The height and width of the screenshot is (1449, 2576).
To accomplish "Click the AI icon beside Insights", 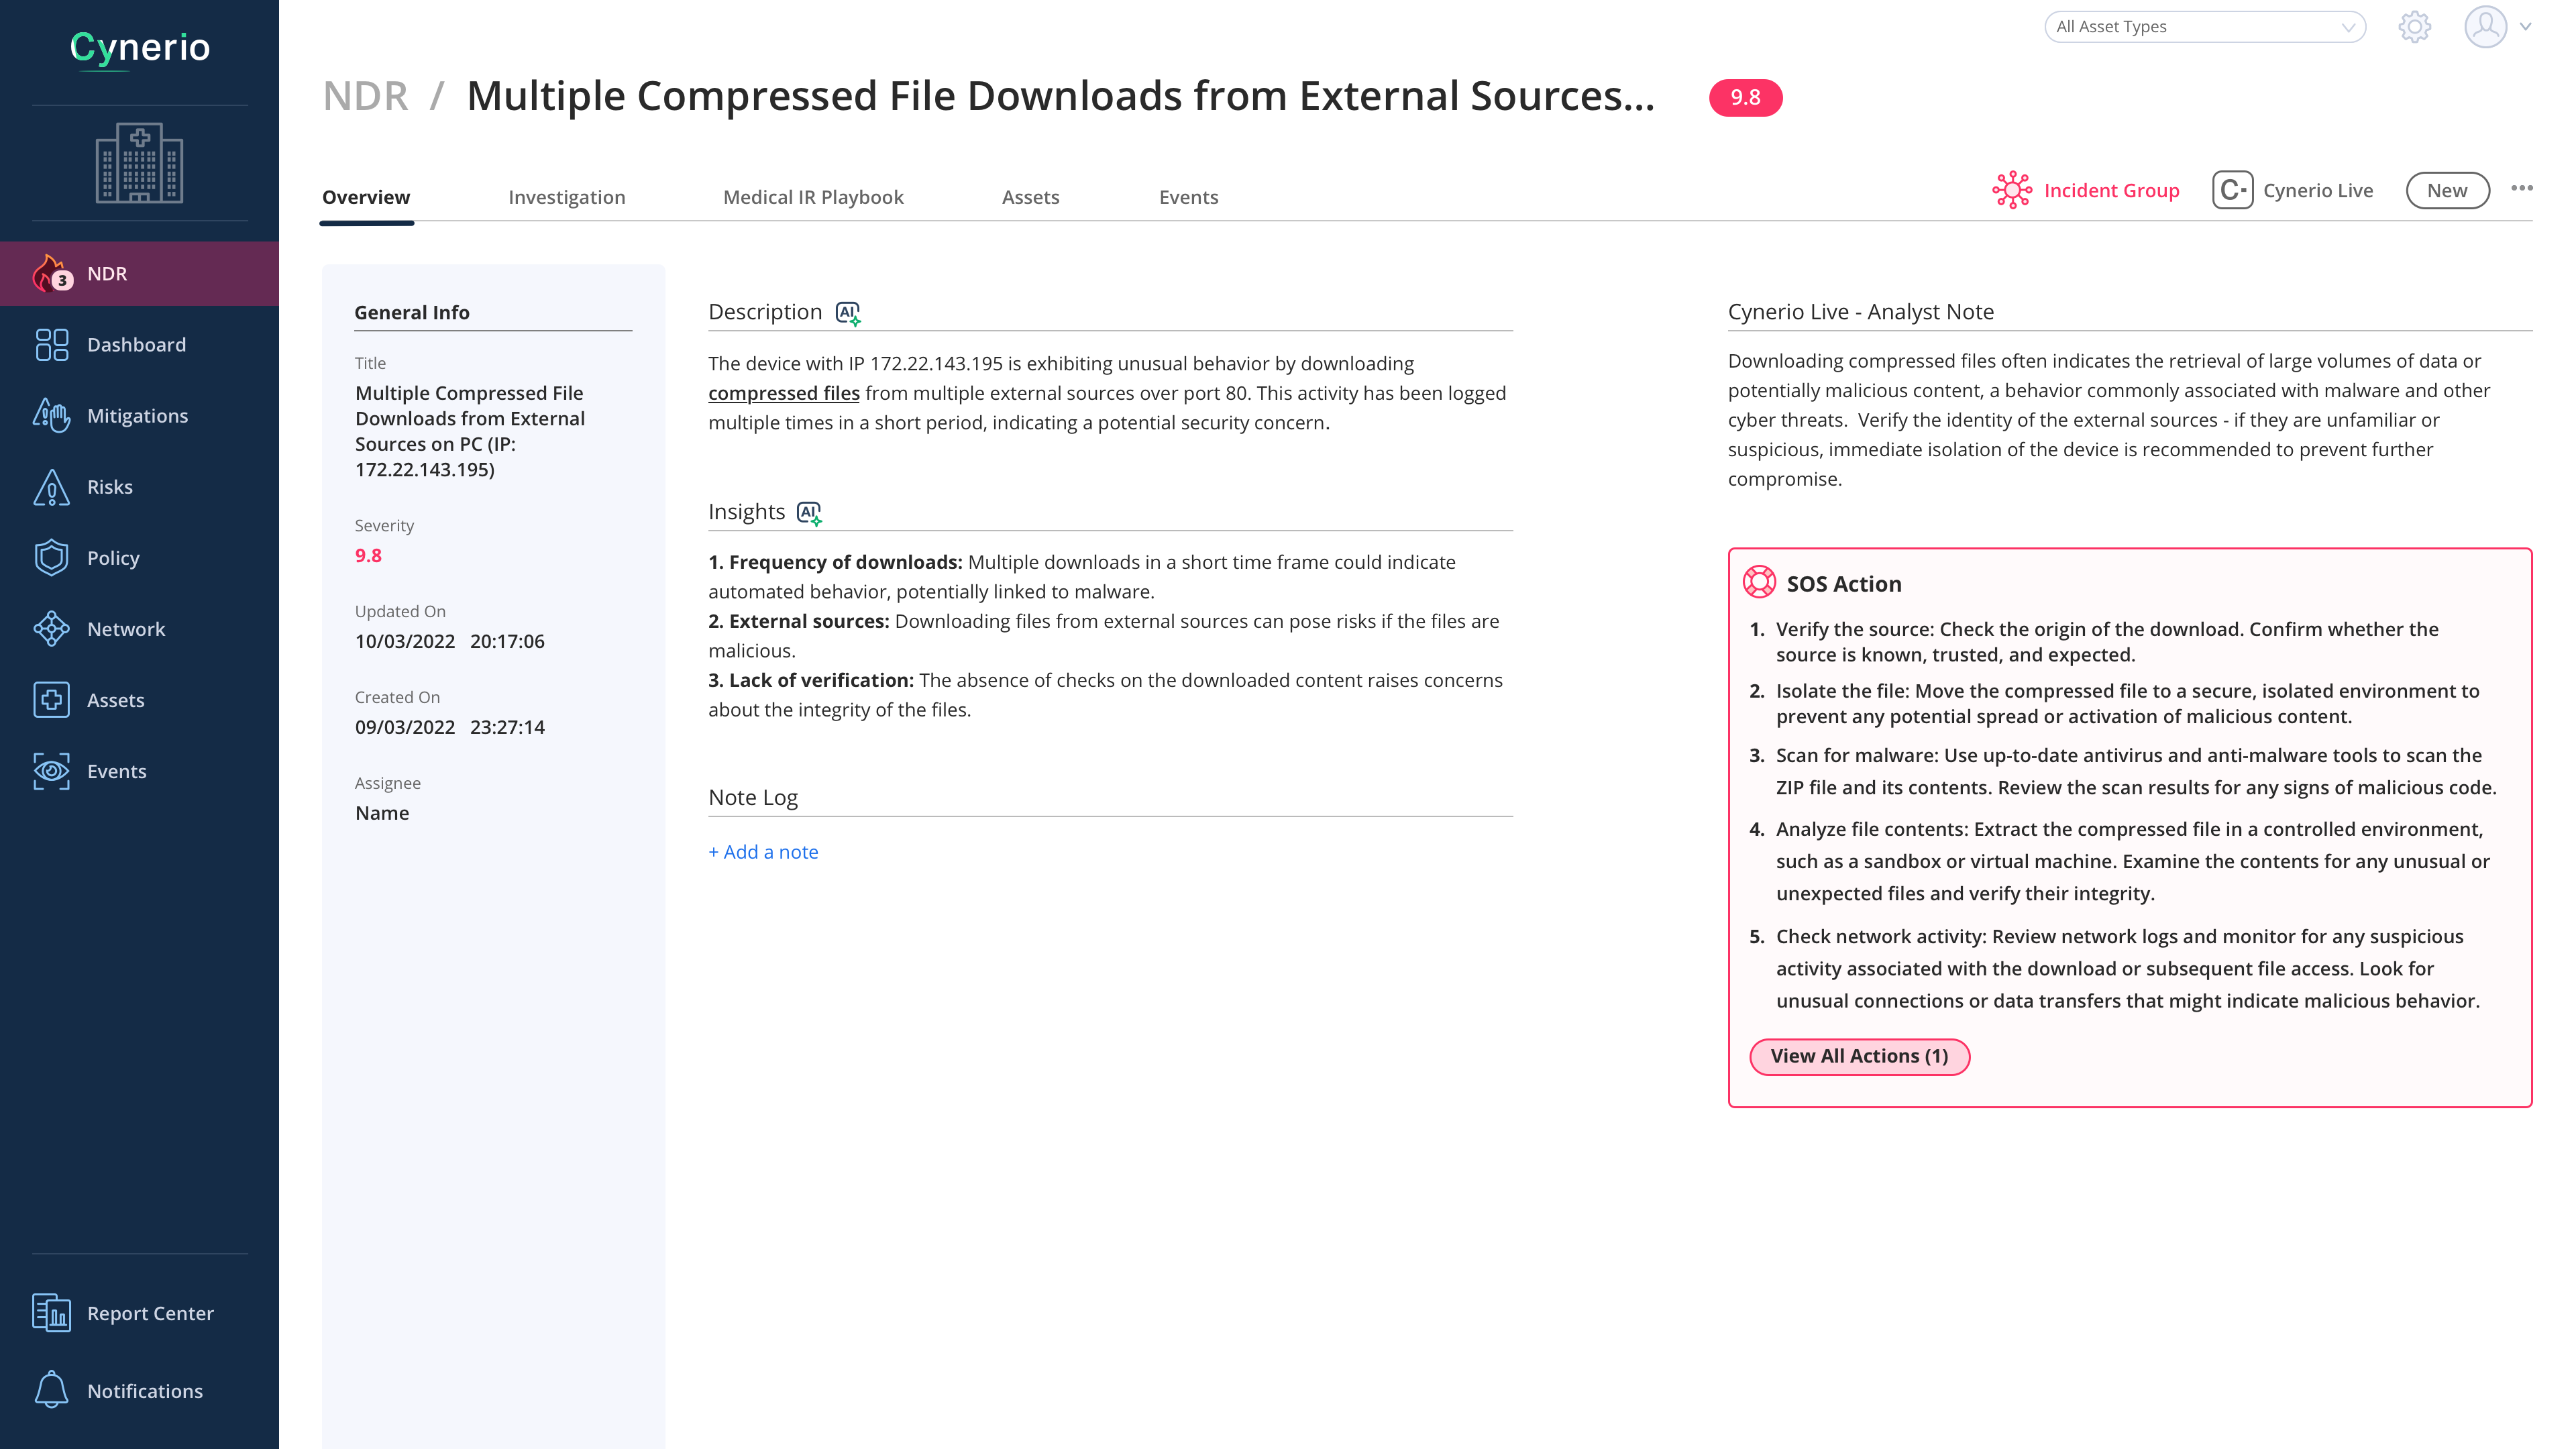I will click(x=809, y=513).
